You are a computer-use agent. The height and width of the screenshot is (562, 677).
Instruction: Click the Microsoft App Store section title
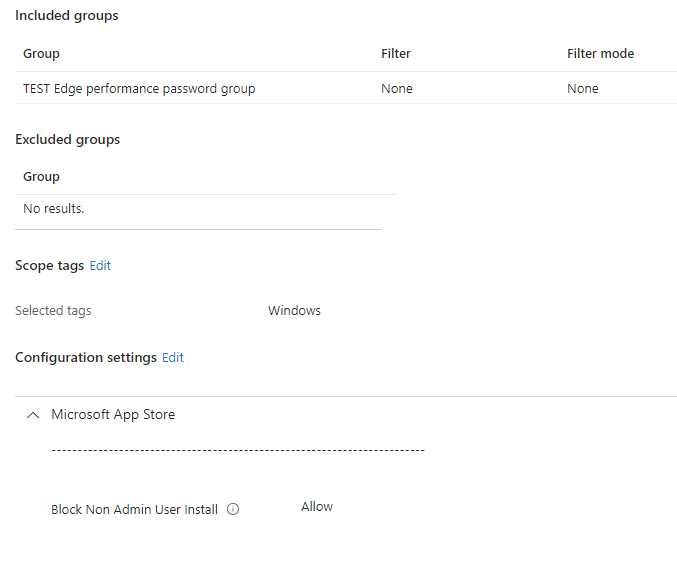(x=113, y=415)
